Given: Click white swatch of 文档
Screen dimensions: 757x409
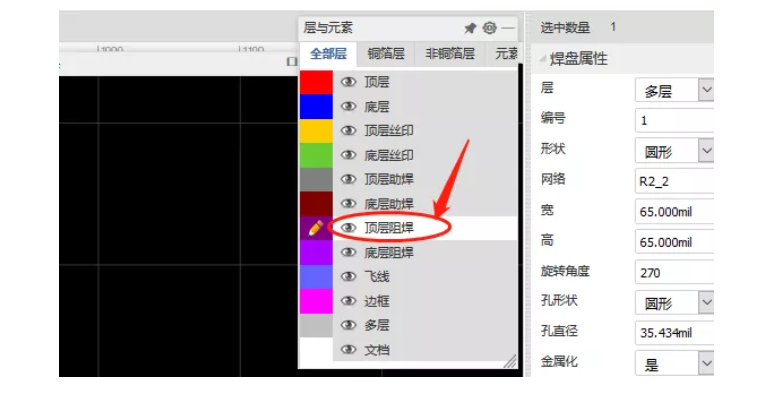Looking at the screenshot, I should coord(316,350).
